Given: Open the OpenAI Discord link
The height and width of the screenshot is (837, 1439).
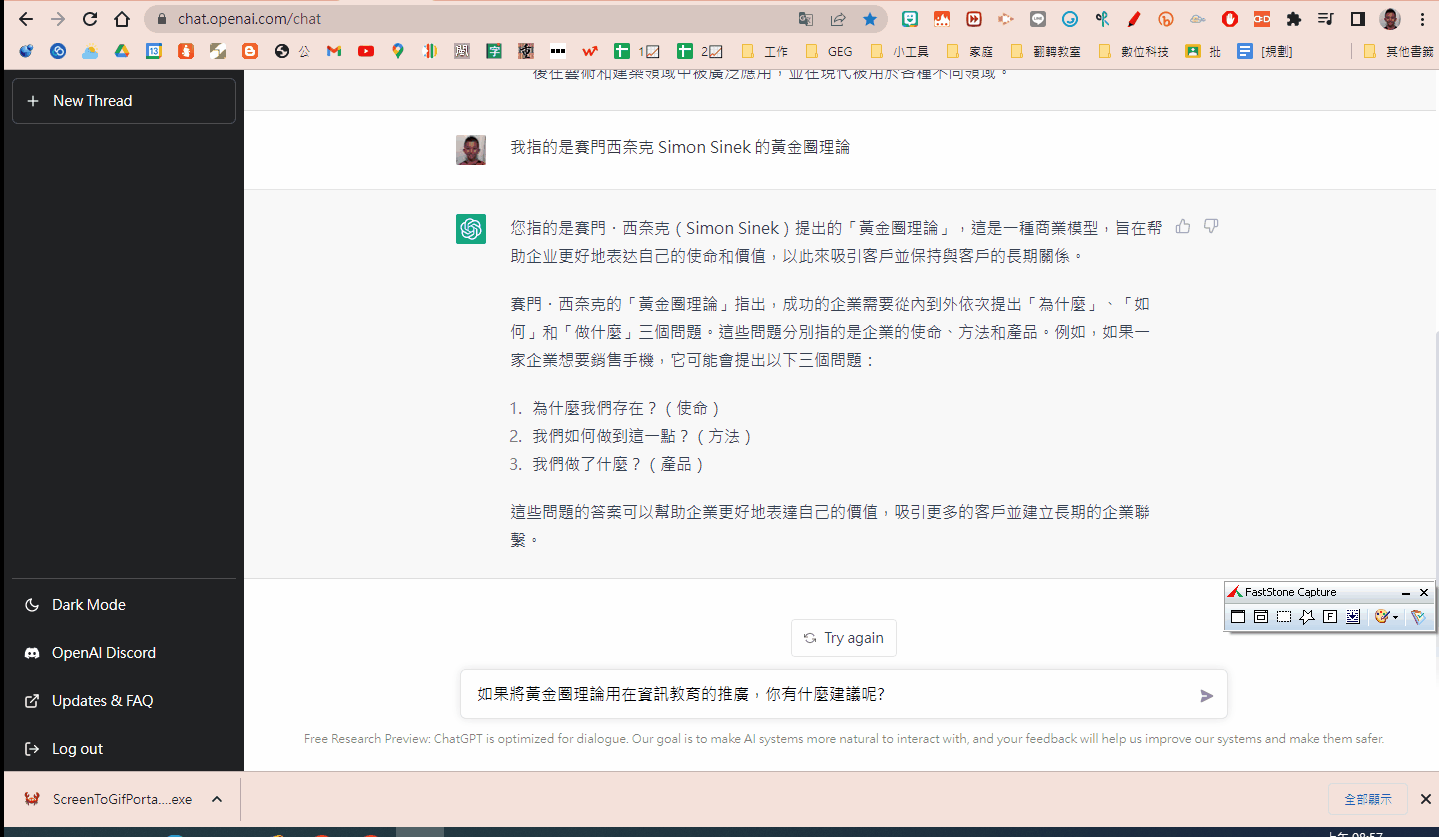Looking at the screenshot, I should pos(123,653).
